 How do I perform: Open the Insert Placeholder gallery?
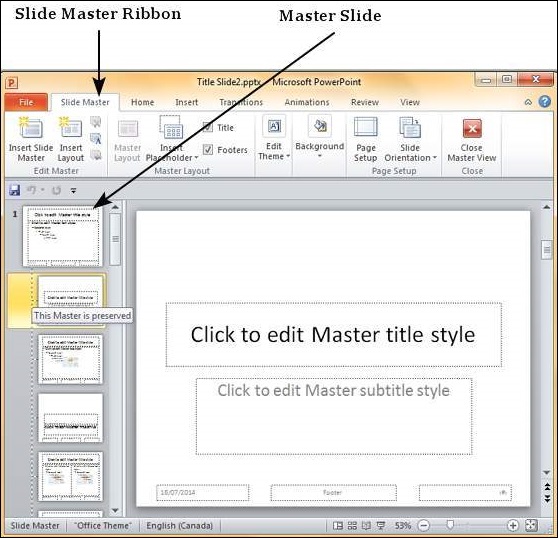(172, 139)
